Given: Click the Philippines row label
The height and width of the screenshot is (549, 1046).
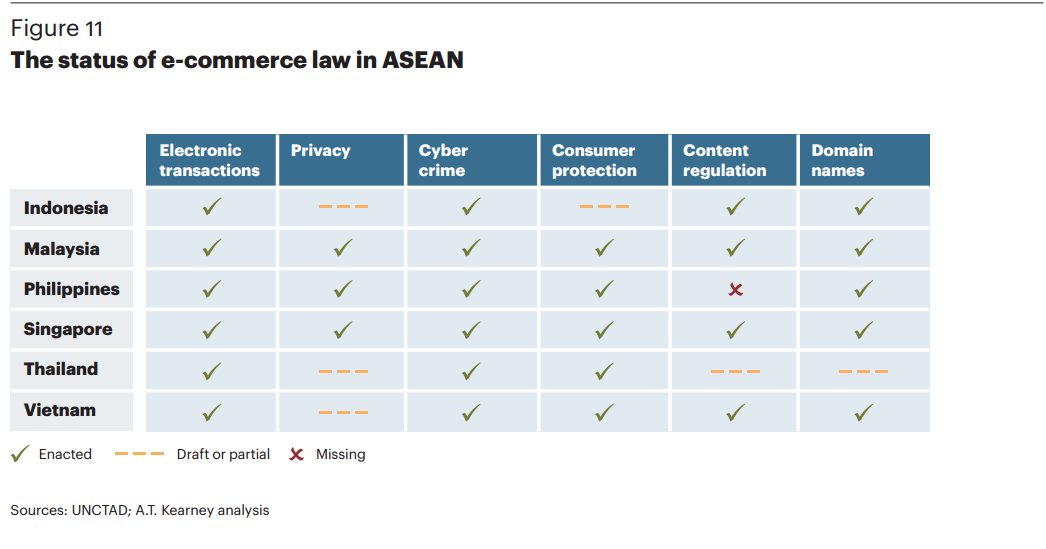Looking at the screenshot, I should (x=72, y=289).
